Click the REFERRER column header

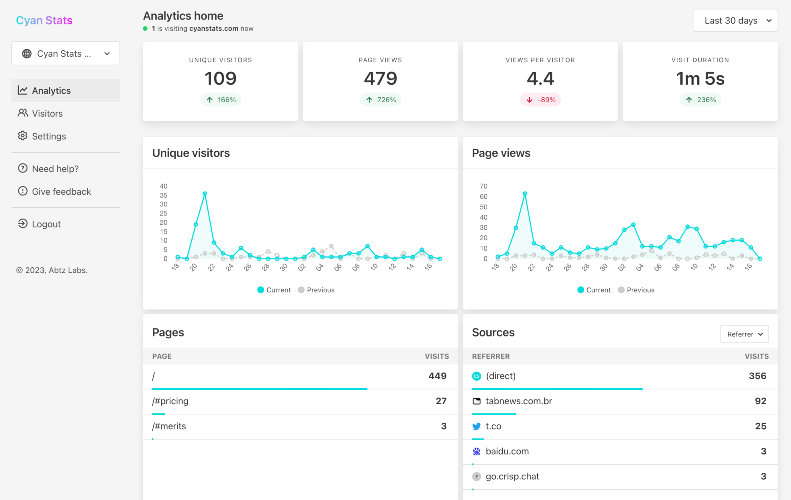point(491,356)
